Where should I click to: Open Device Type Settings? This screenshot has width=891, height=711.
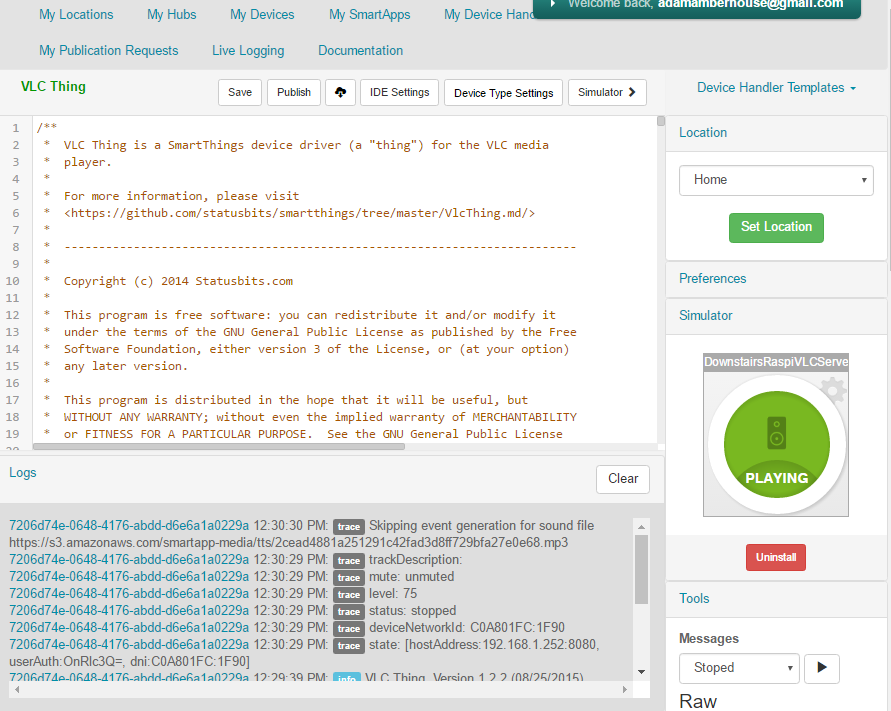pyautogui.click(x=503, y=93)
